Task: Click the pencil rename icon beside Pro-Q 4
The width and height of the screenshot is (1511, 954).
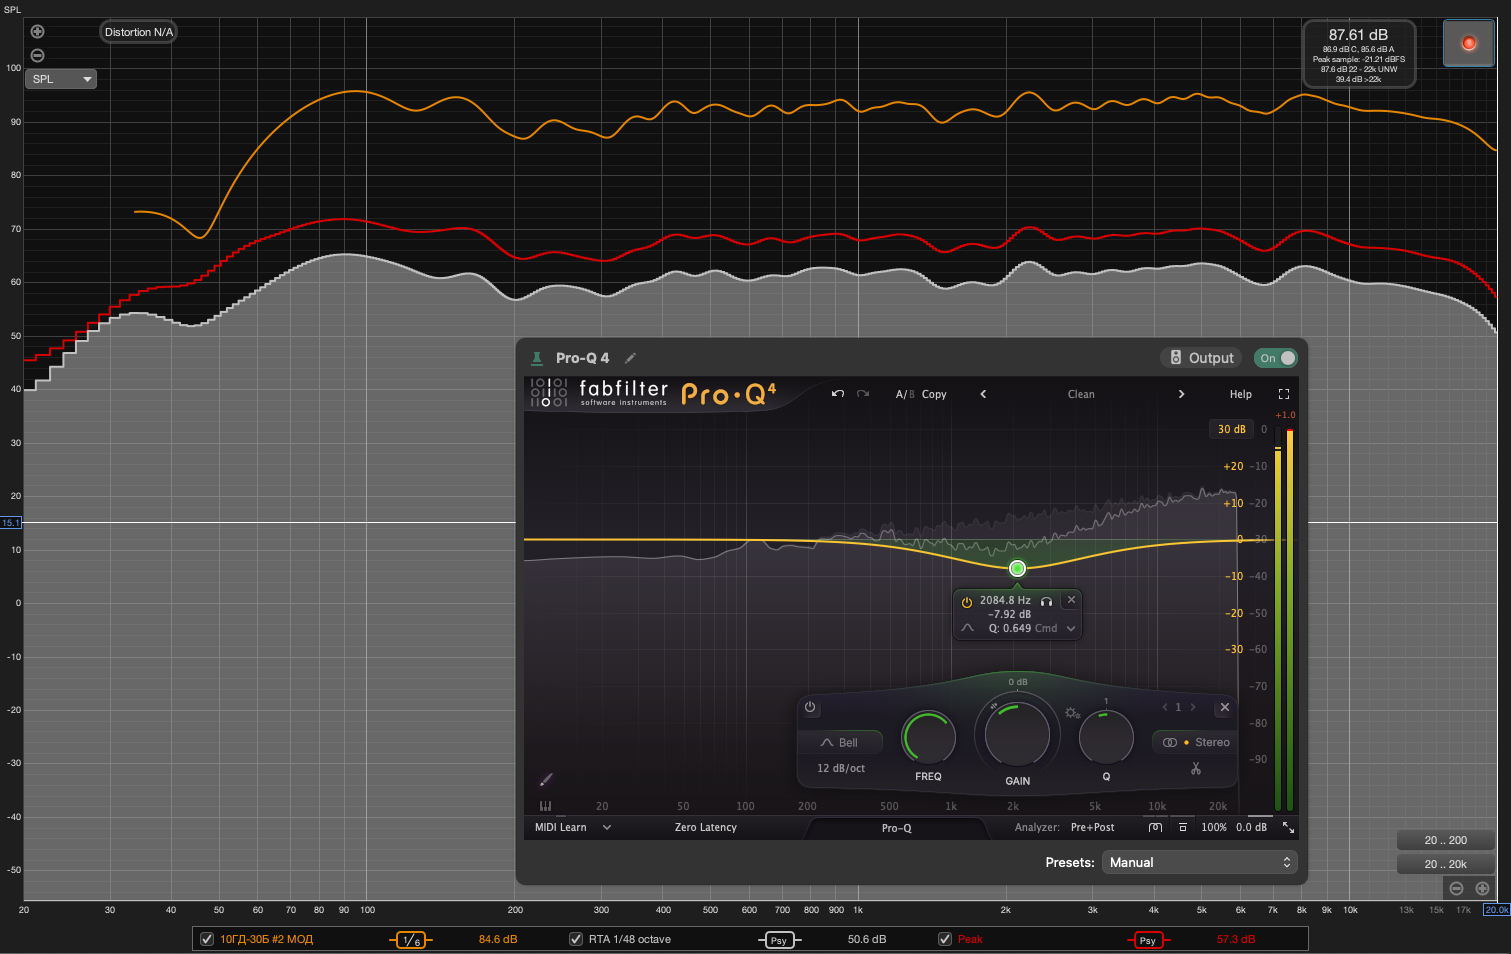Action: click(x=630, y=358)
